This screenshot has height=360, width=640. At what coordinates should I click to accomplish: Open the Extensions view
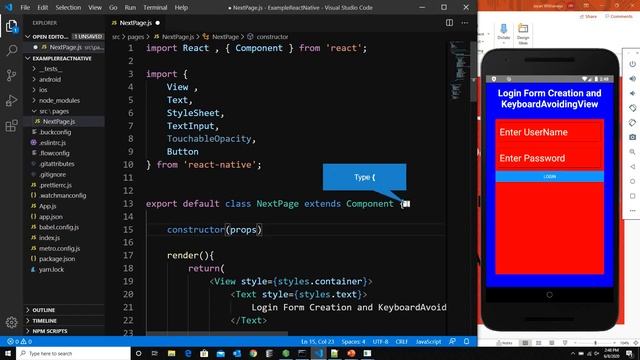[x=11, y=126]
